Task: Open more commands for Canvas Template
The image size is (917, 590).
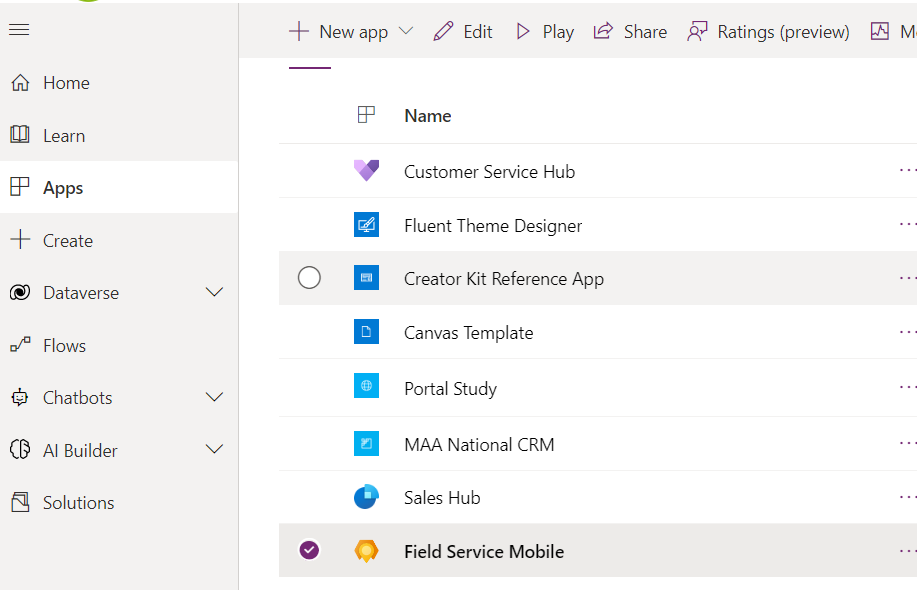Action: (x=908, y=332)
